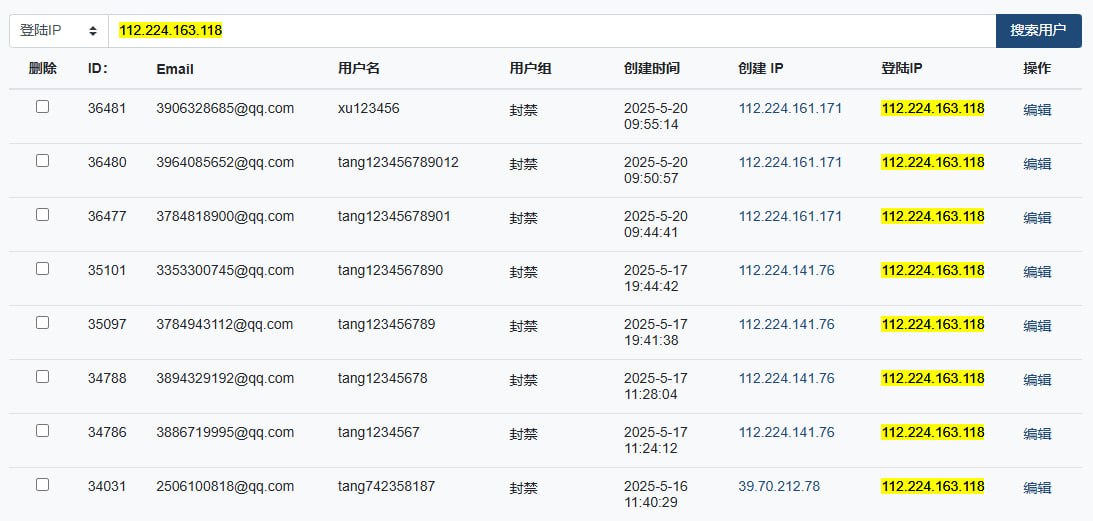Open 编辑 for user ID 36480
The width and height of the screenshot is (1093, 521).
coord(1037,164)
